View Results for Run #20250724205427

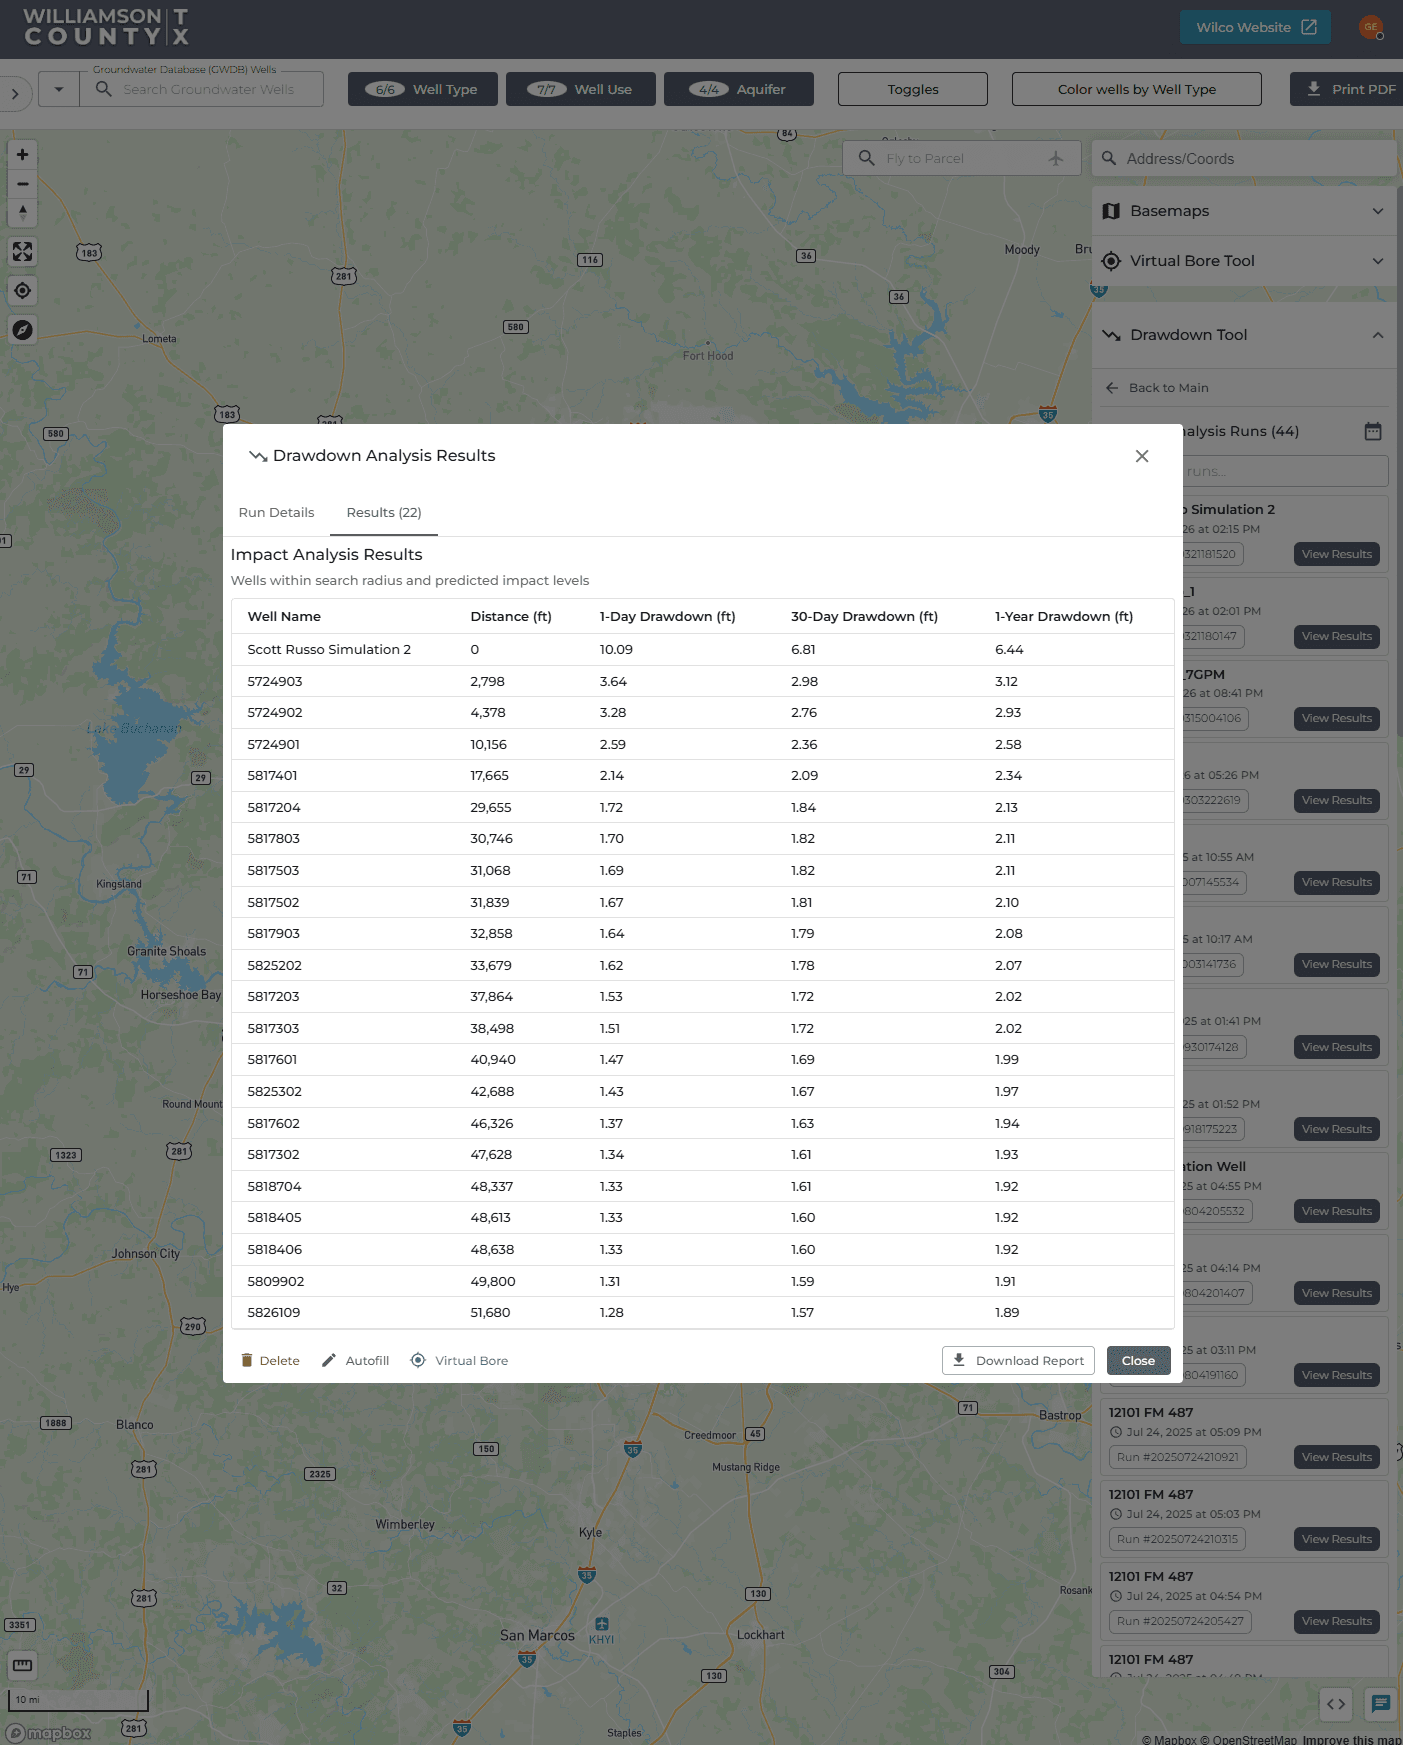click(x=1336, y=1621)
